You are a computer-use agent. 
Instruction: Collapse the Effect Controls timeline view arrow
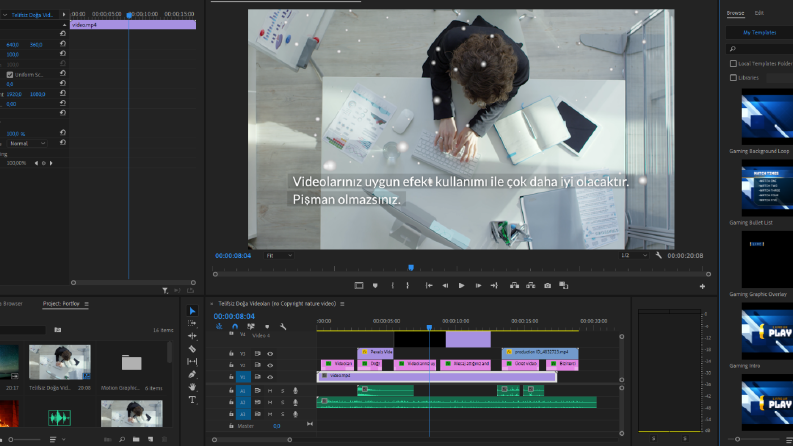[x=64, y=15]
